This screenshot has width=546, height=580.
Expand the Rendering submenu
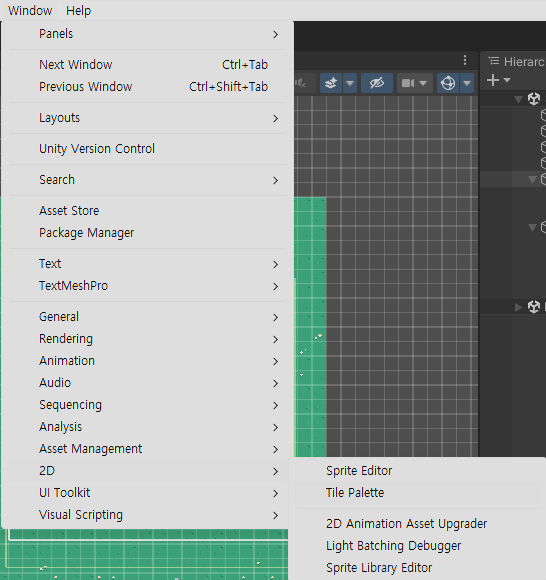tap(147, 339)
